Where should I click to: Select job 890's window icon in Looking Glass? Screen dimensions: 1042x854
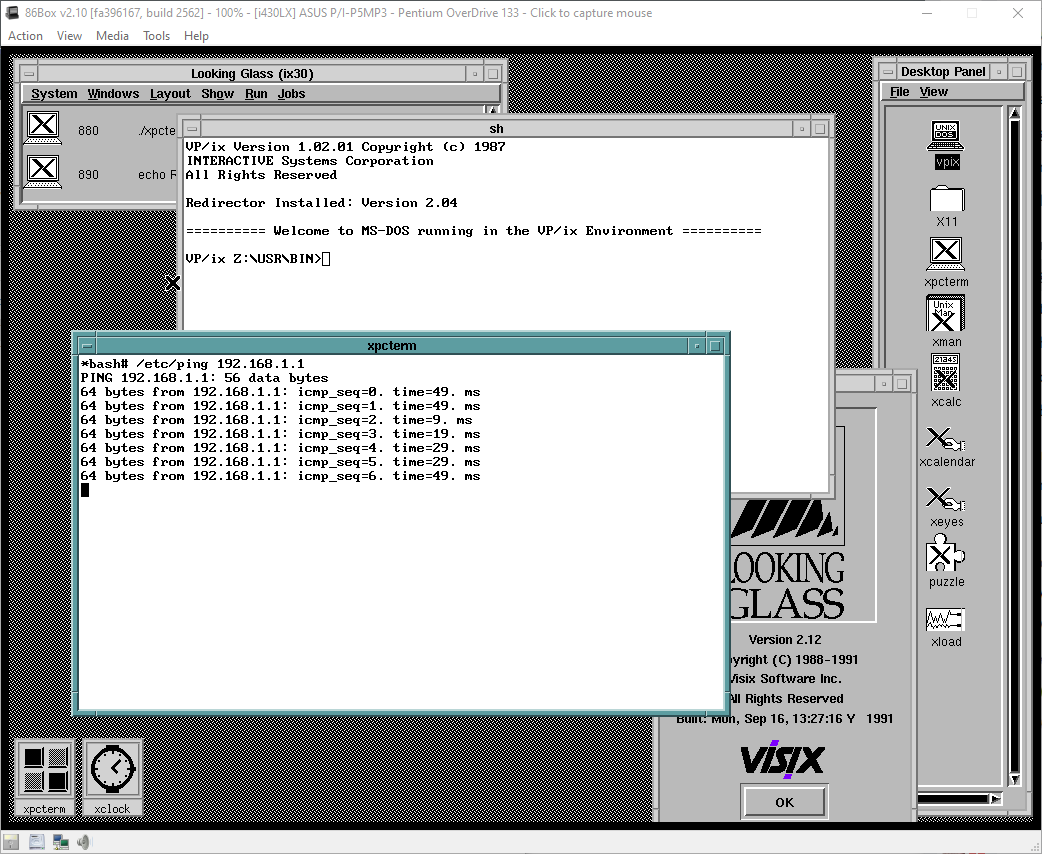point(42,170)
